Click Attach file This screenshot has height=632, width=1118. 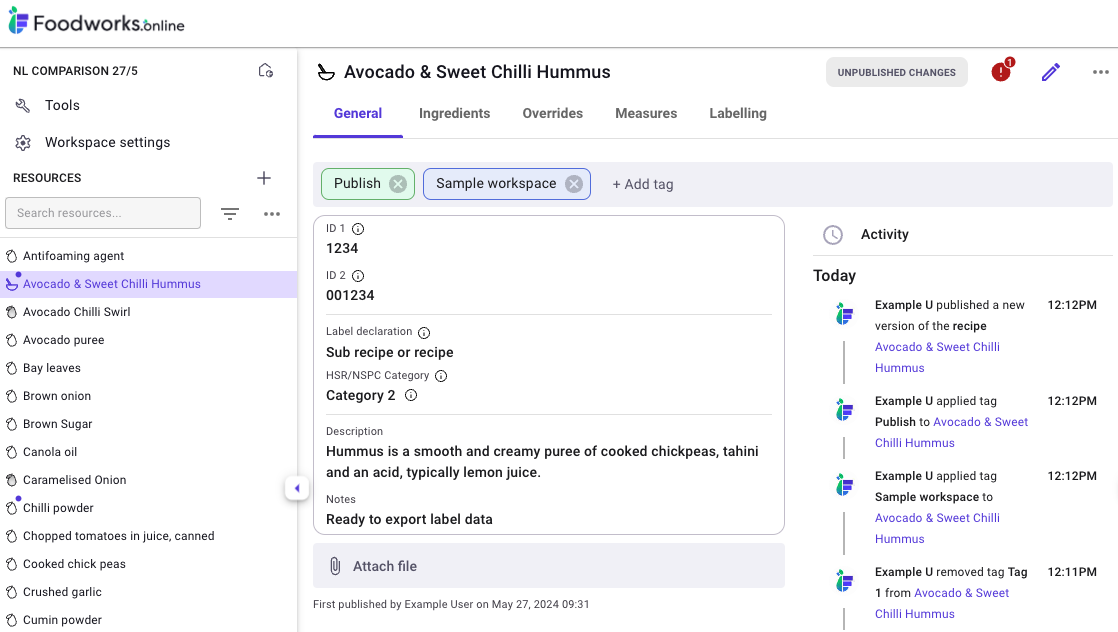click(x=384, y=566)
